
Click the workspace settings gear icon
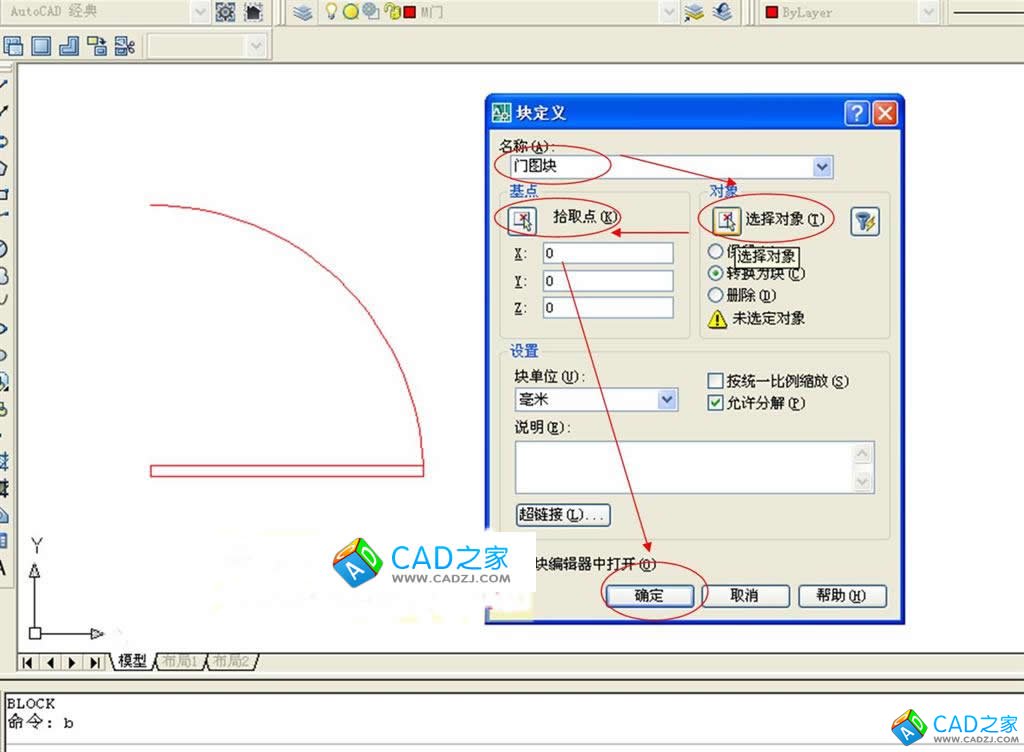[225, 12]
